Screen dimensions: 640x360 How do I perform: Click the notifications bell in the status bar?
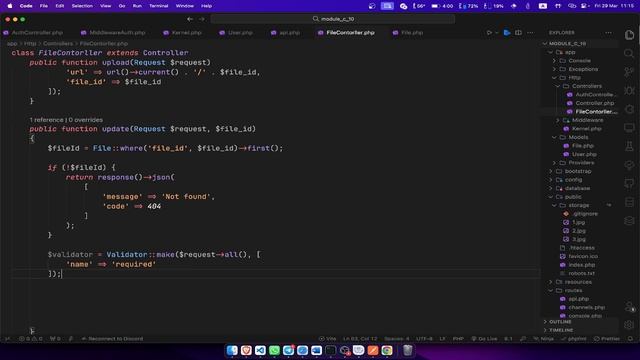tap(630, 339)
